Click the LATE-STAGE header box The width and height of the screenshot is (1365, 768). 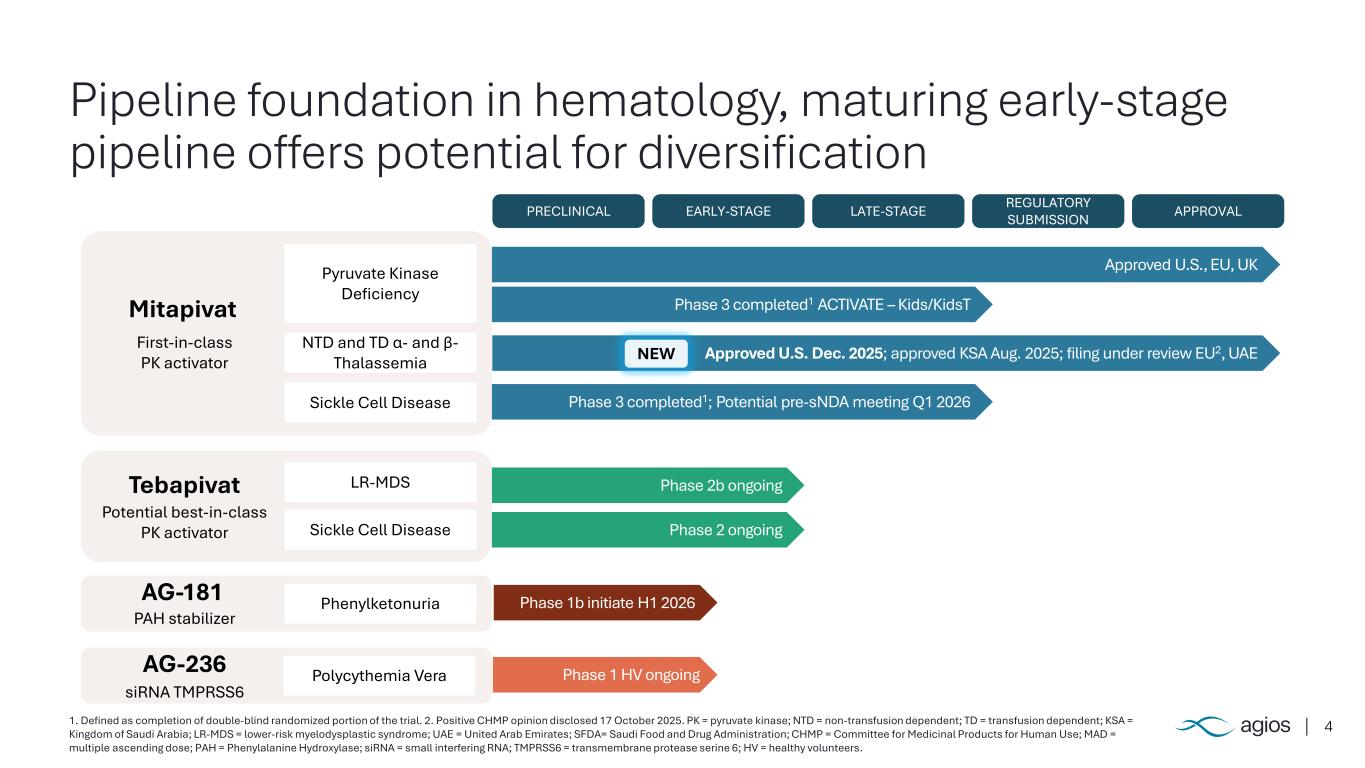click(x=887, y=211)
